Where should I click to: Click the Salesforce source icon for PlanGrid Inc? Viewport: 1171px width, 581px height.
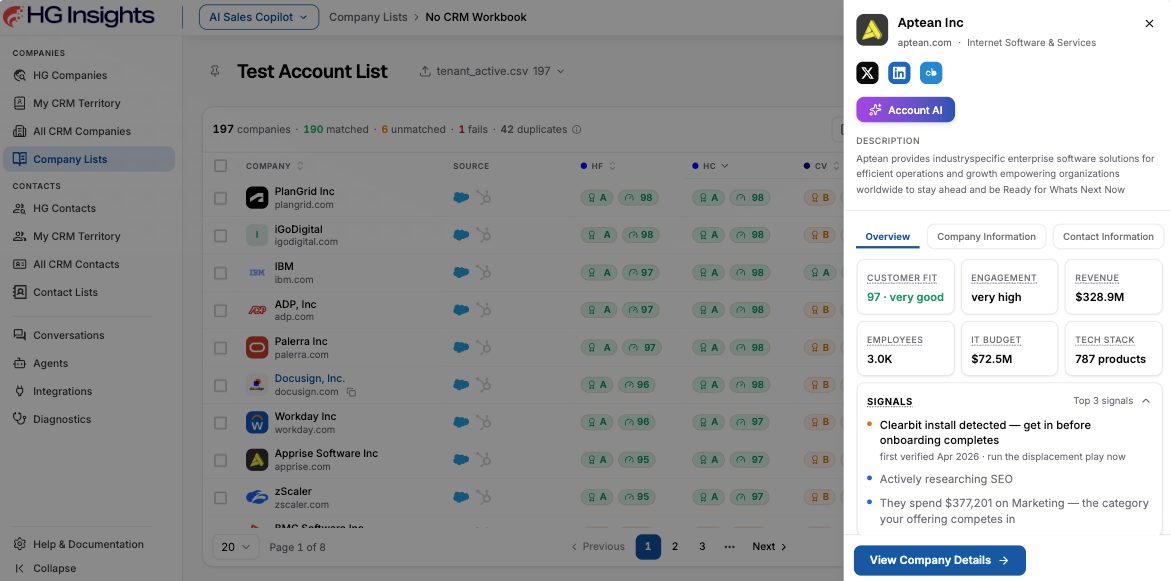[462, 198]
